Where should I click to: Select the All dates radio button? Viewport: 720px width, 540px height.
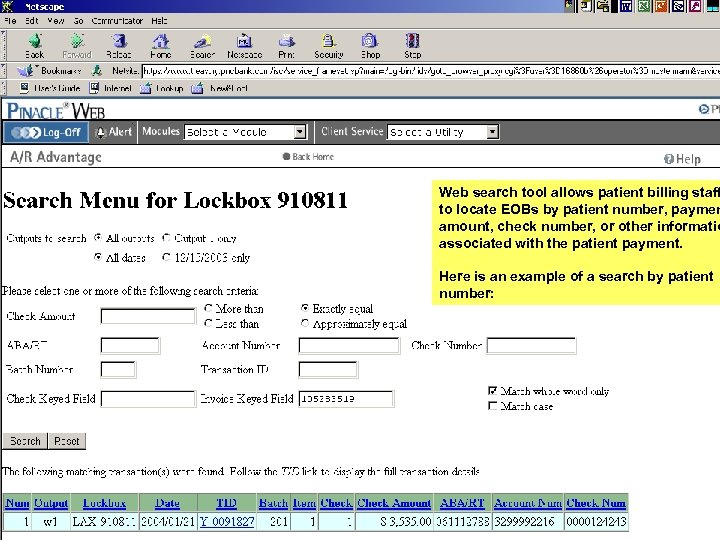[x=98, y=257]
